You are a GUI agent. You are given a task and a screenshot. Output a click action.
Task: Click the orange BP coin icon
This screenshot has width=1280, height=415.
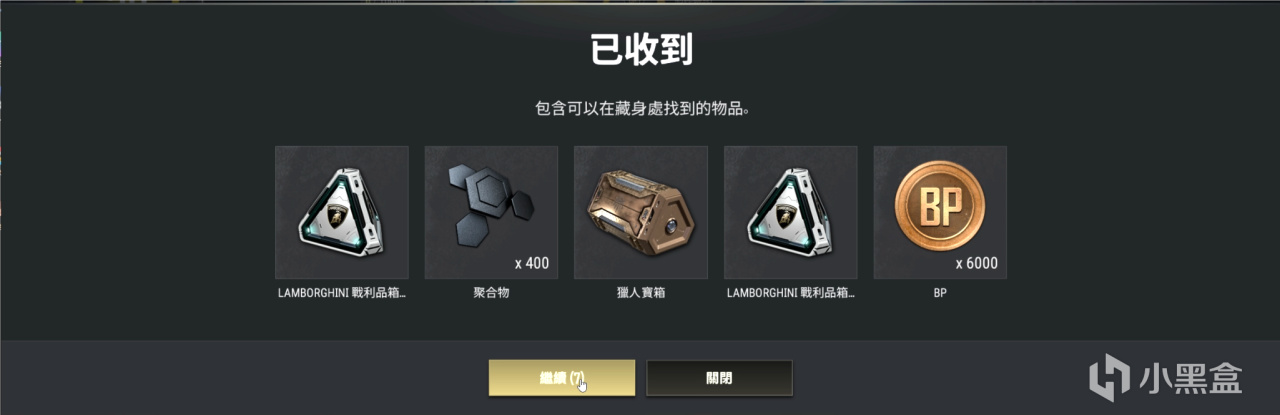coord(940,208)
